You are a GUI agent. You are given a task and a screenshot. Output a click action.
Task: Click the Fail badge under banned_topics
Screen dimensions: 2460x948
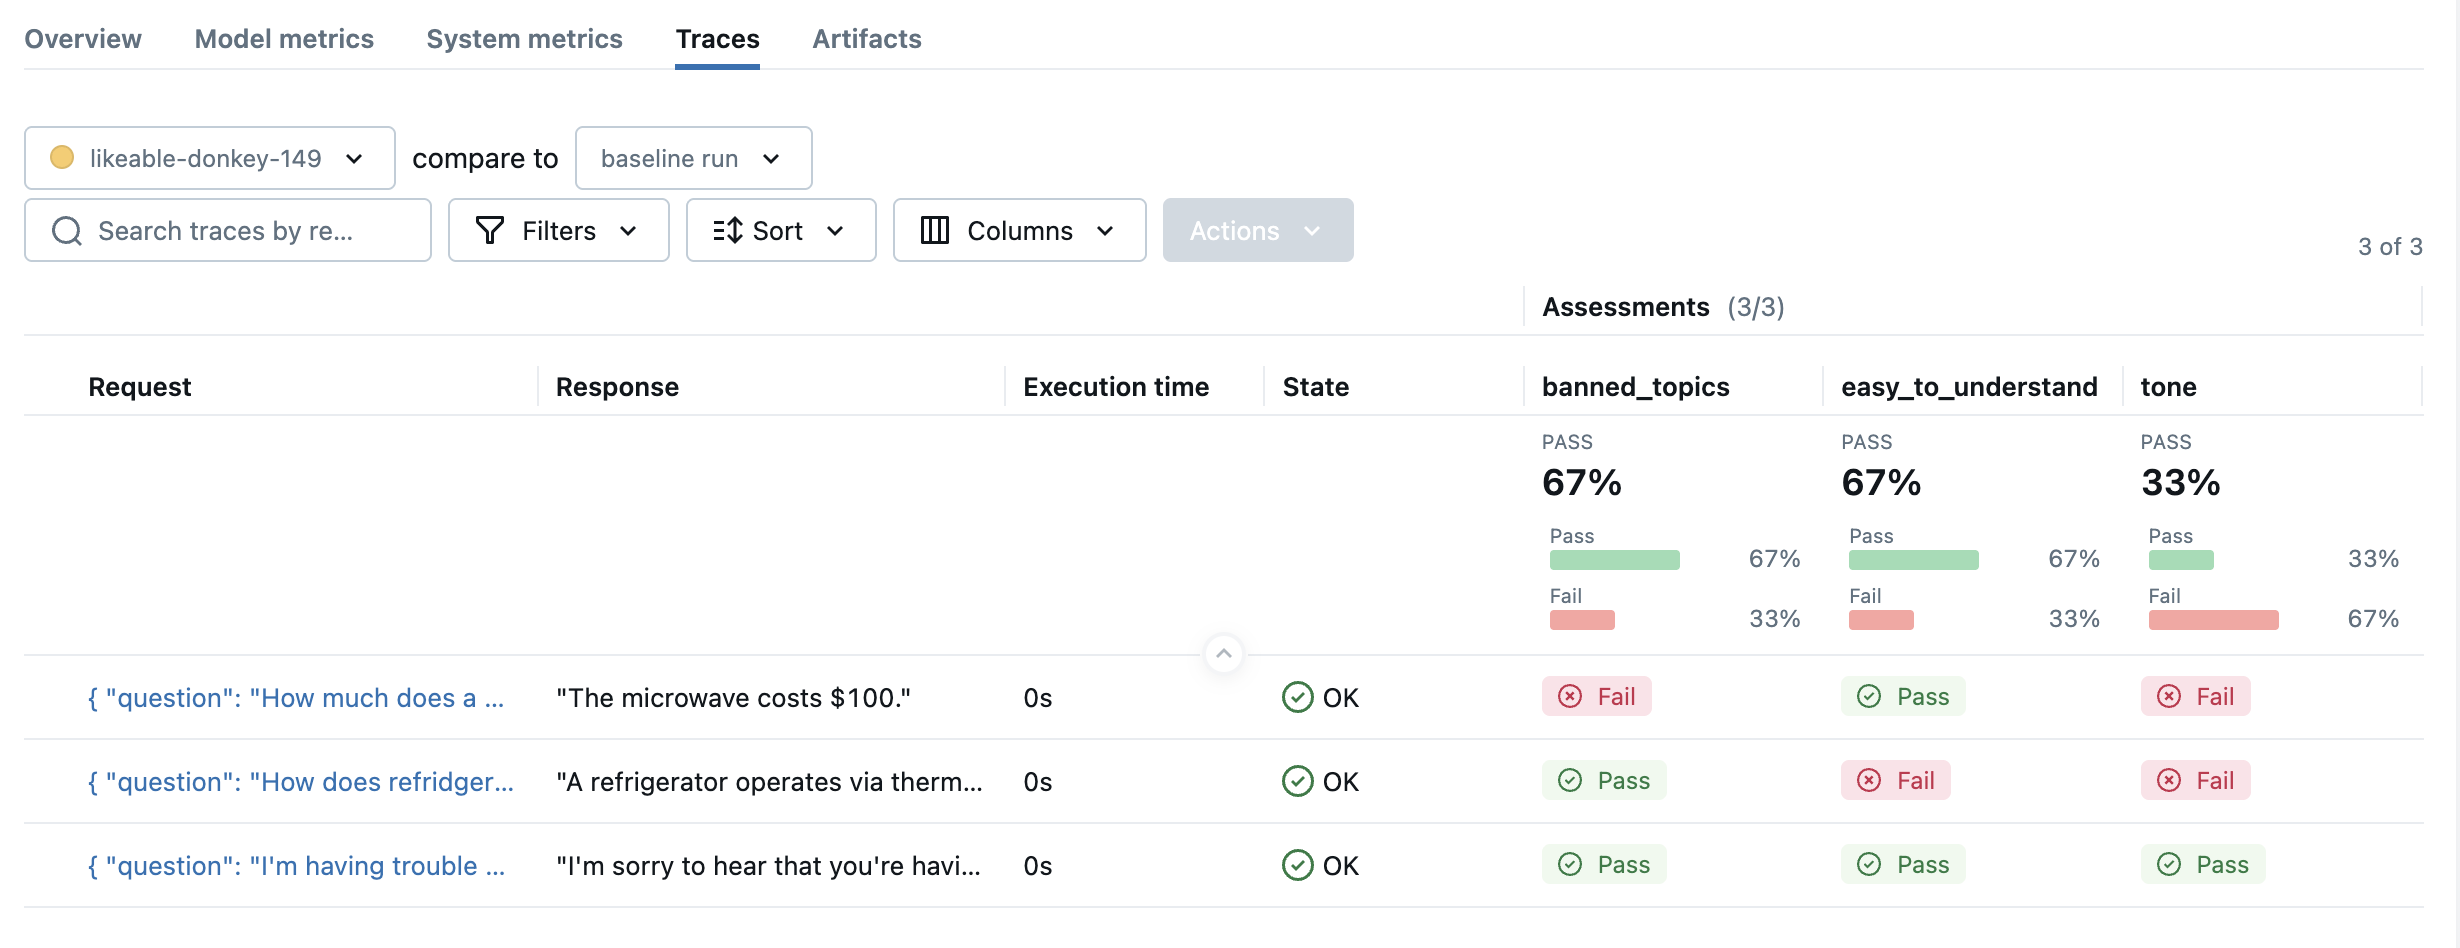click(1596, 697)
